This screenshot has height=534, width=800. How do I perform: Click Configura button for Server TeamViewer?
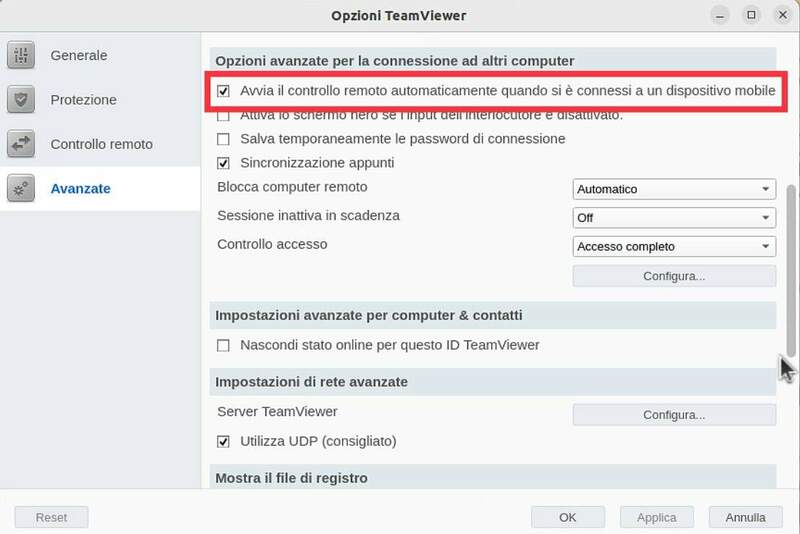coord(674,414)
